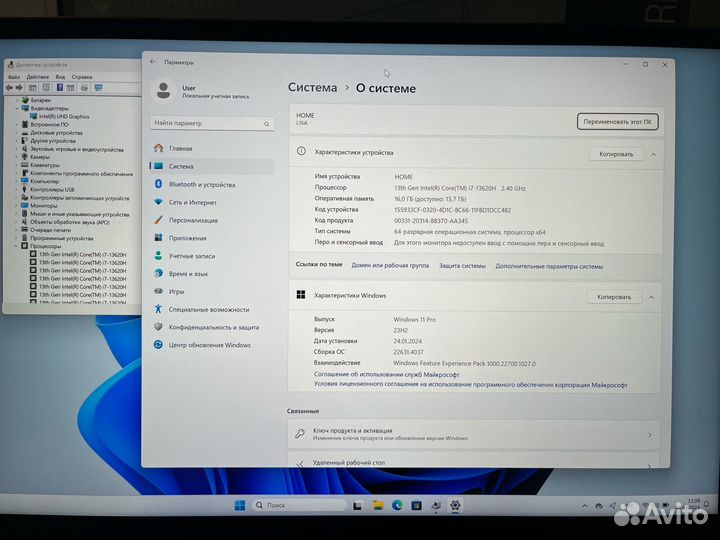The width and height of the screenshot is (720, 540).
Task: Click the User account avatar
Action: pyautogui.click(x=163, y=90)
